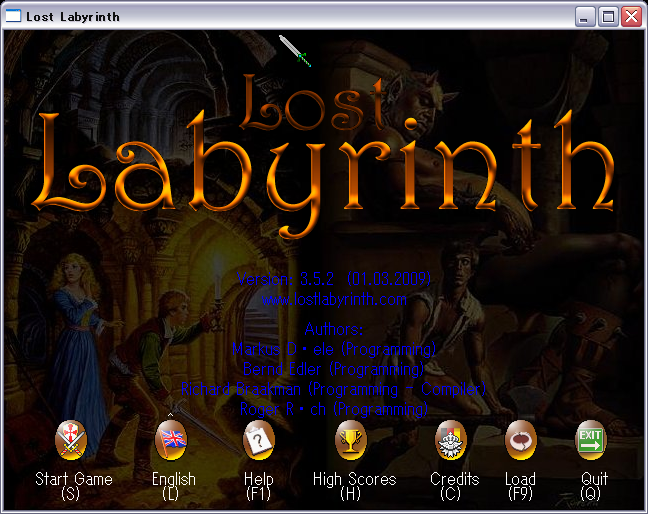Click the English language British flag icon
This screenshot has height=514, width=648.
click(171, 440)
